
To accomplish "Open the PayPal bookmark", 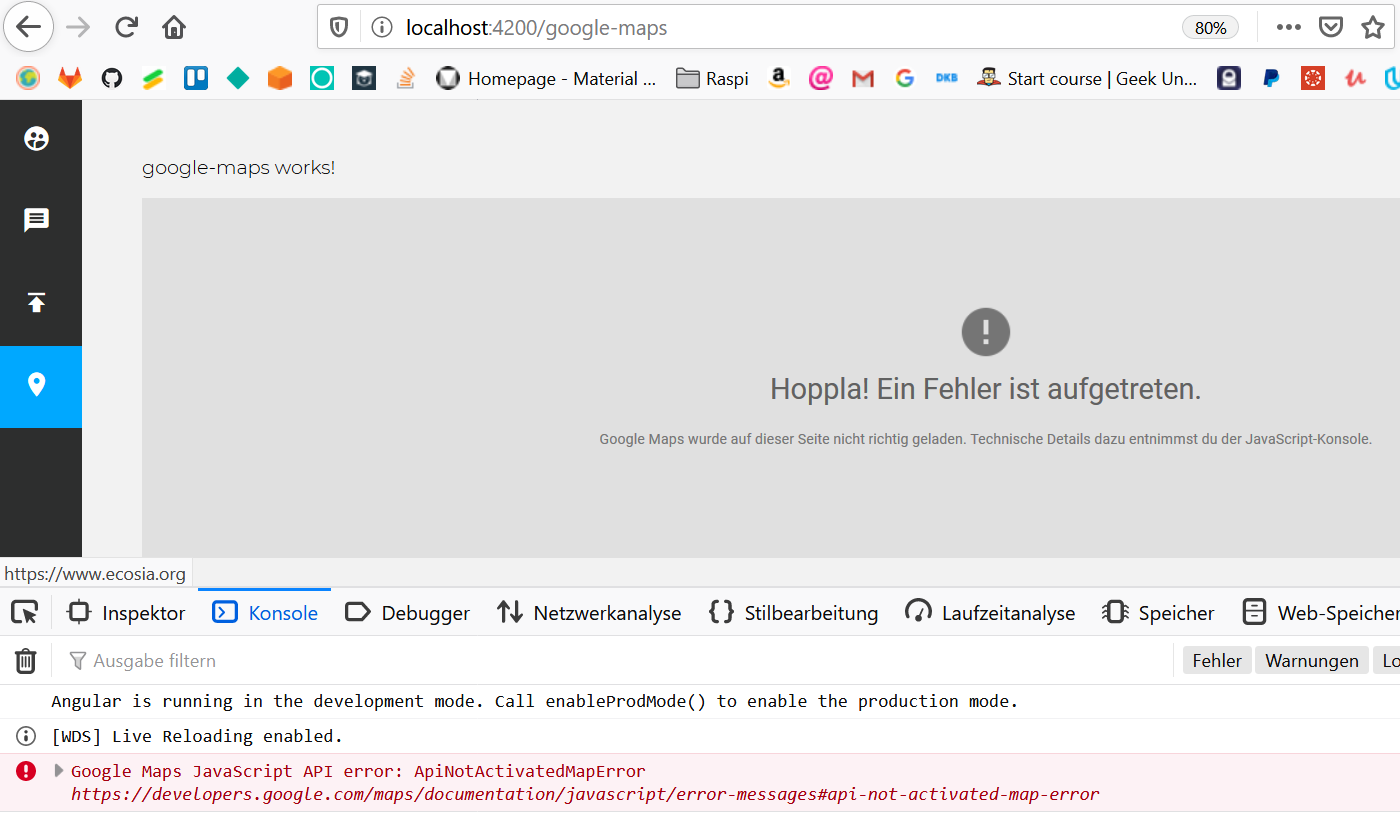I will (1271, 78).
